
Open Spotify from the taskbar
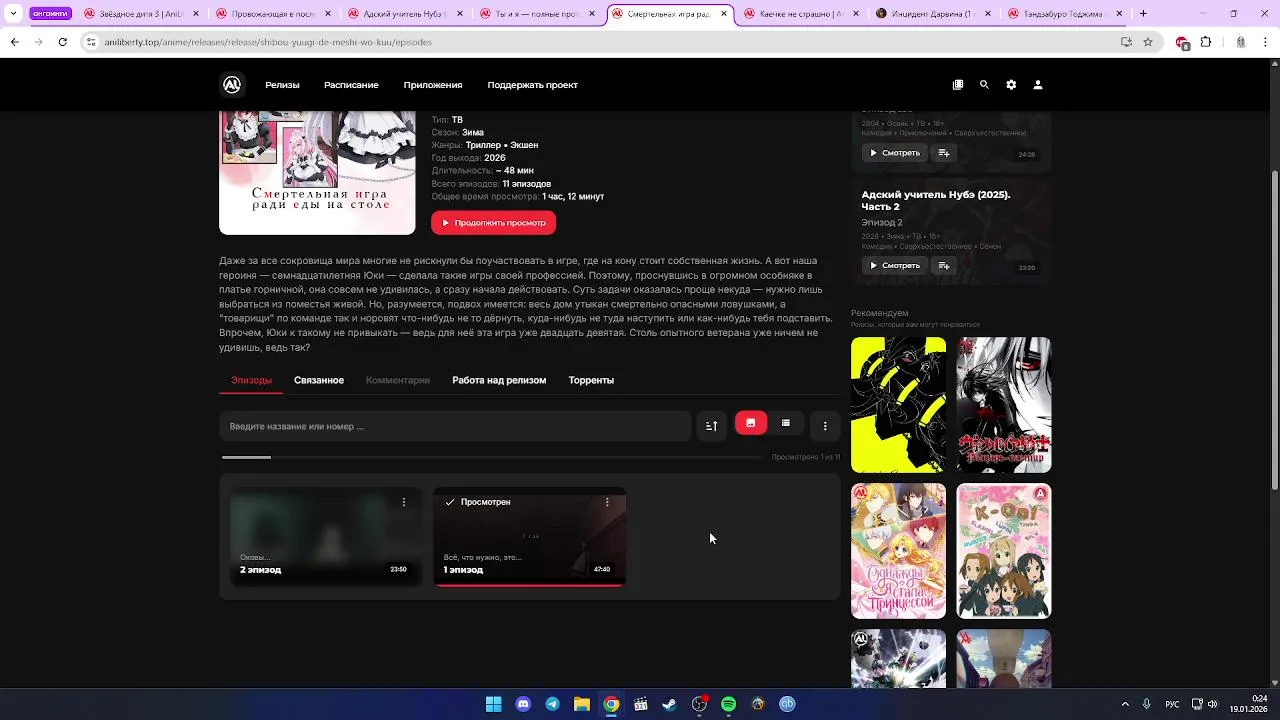[x=729, y=704]
